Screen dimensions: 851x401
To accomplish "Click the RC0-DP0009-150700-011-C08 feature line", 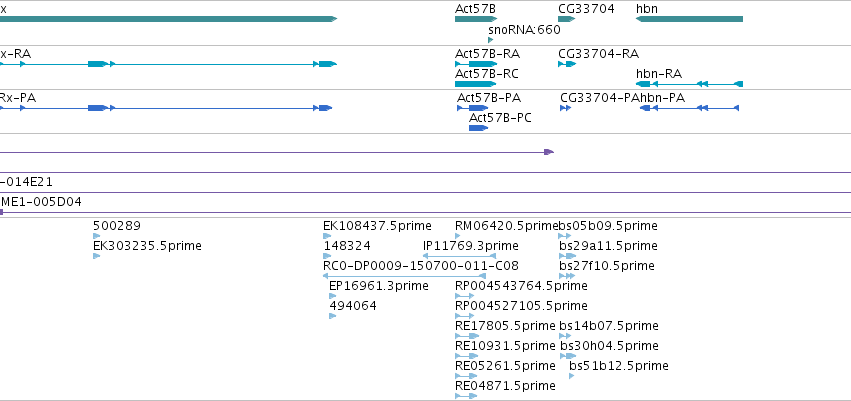I will [x=404, y=276].
